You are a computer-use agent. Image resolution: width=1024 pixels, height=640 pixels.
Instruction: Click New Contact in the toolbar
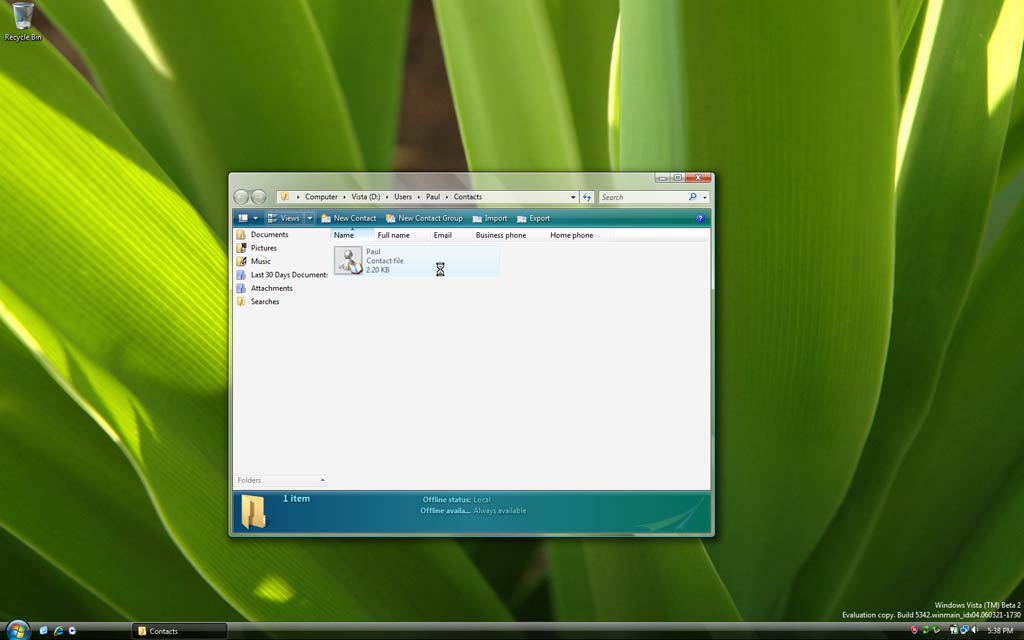pos(349,218)
